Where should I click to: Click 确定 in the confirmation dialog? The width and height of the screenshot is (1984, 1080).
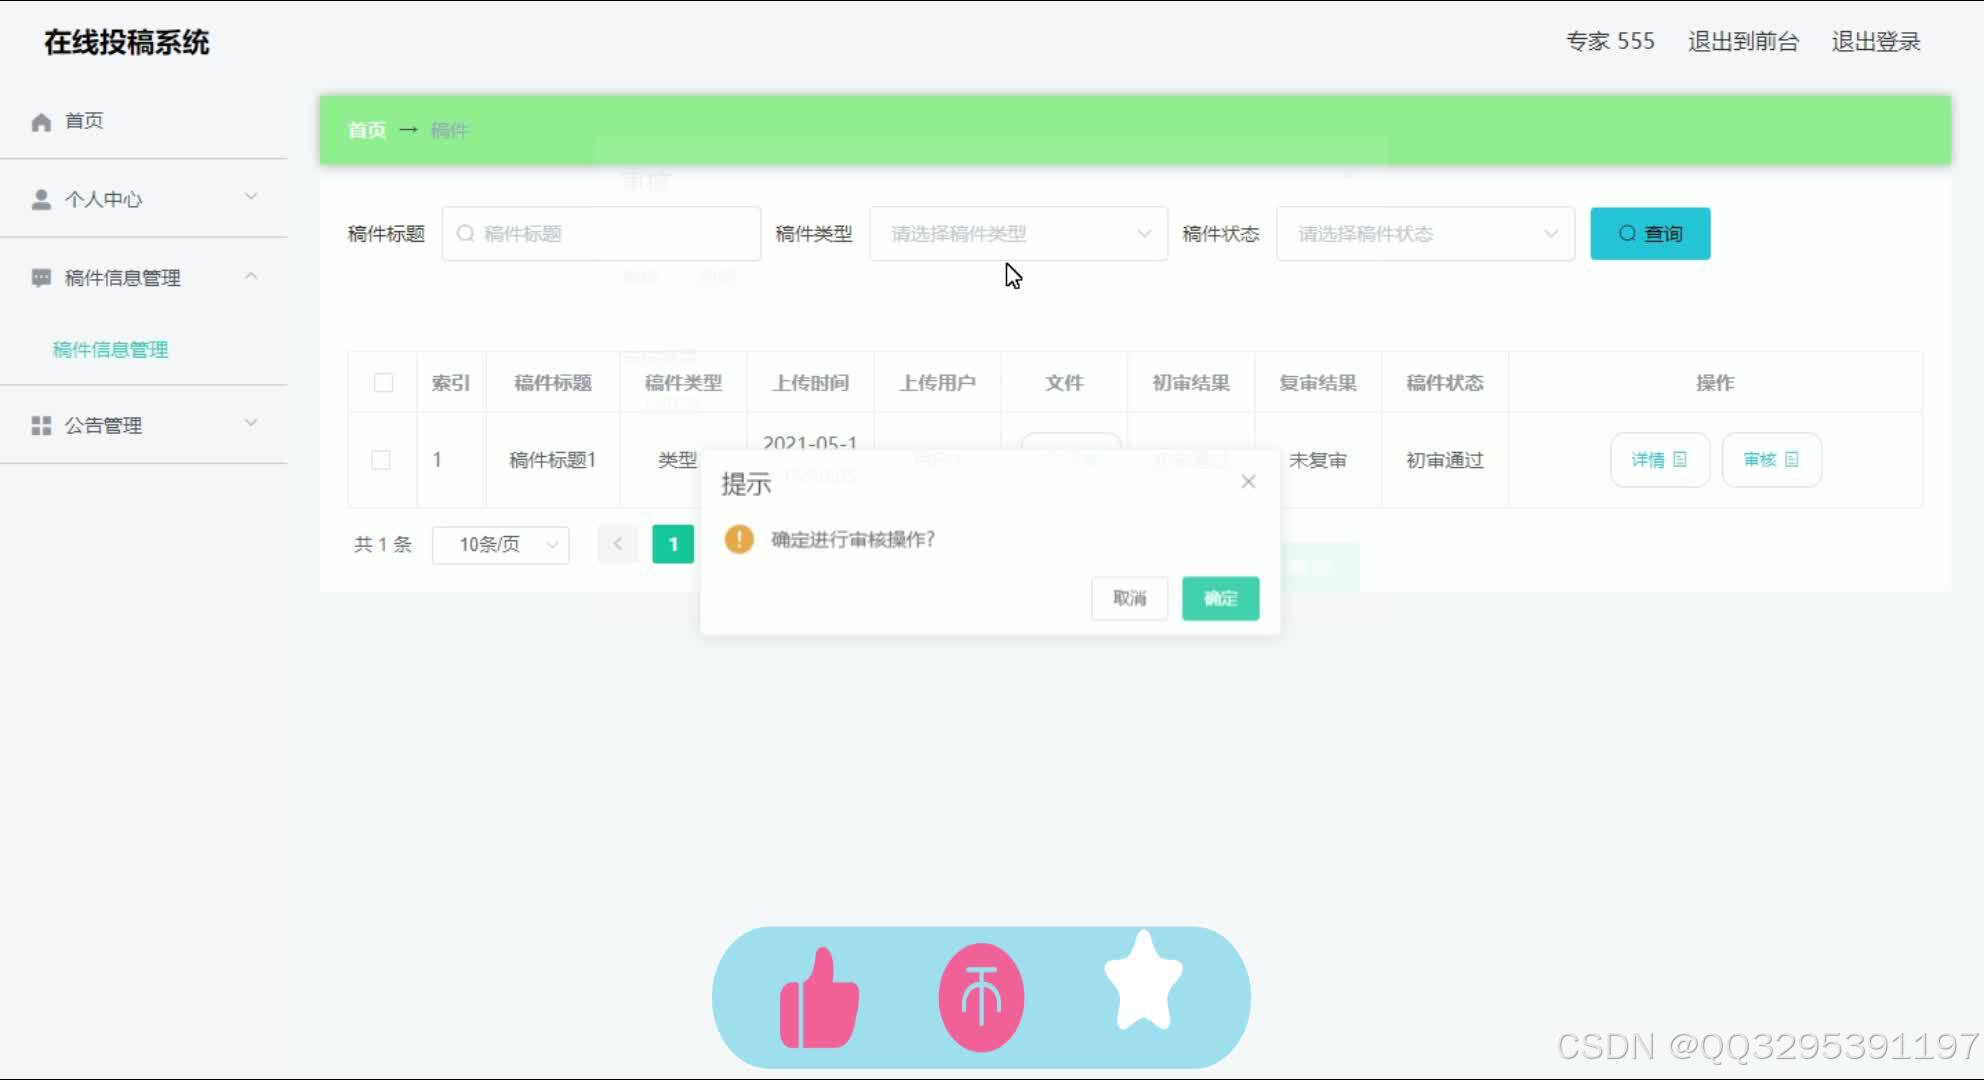(1220, 598)
